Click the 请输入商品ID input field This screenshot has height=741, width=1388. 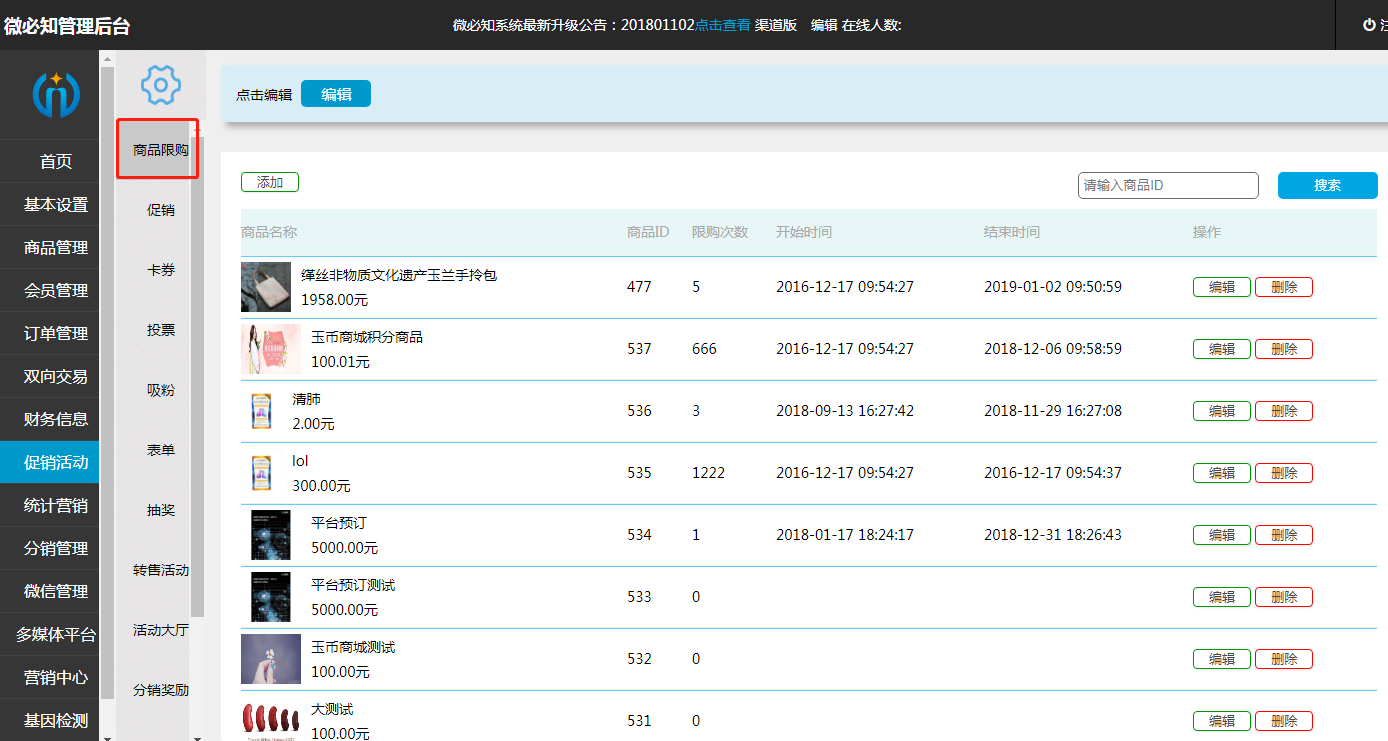click(1168, 185)
